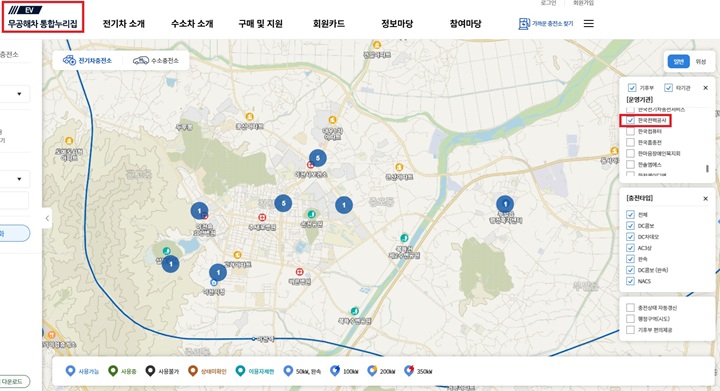Check the 한국컴퓨터 operator
This screenshot has width=720, height=391.
(630, 131)
